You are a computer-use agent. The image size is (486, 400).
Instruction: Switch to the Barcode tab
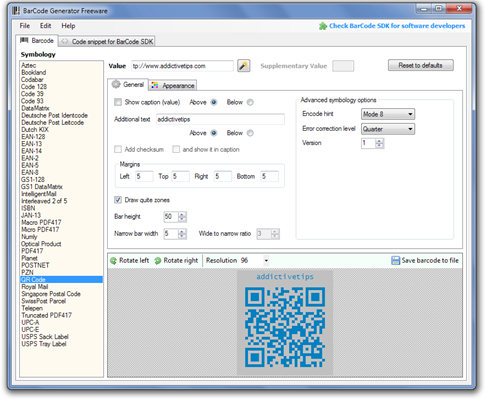[37, 41]
